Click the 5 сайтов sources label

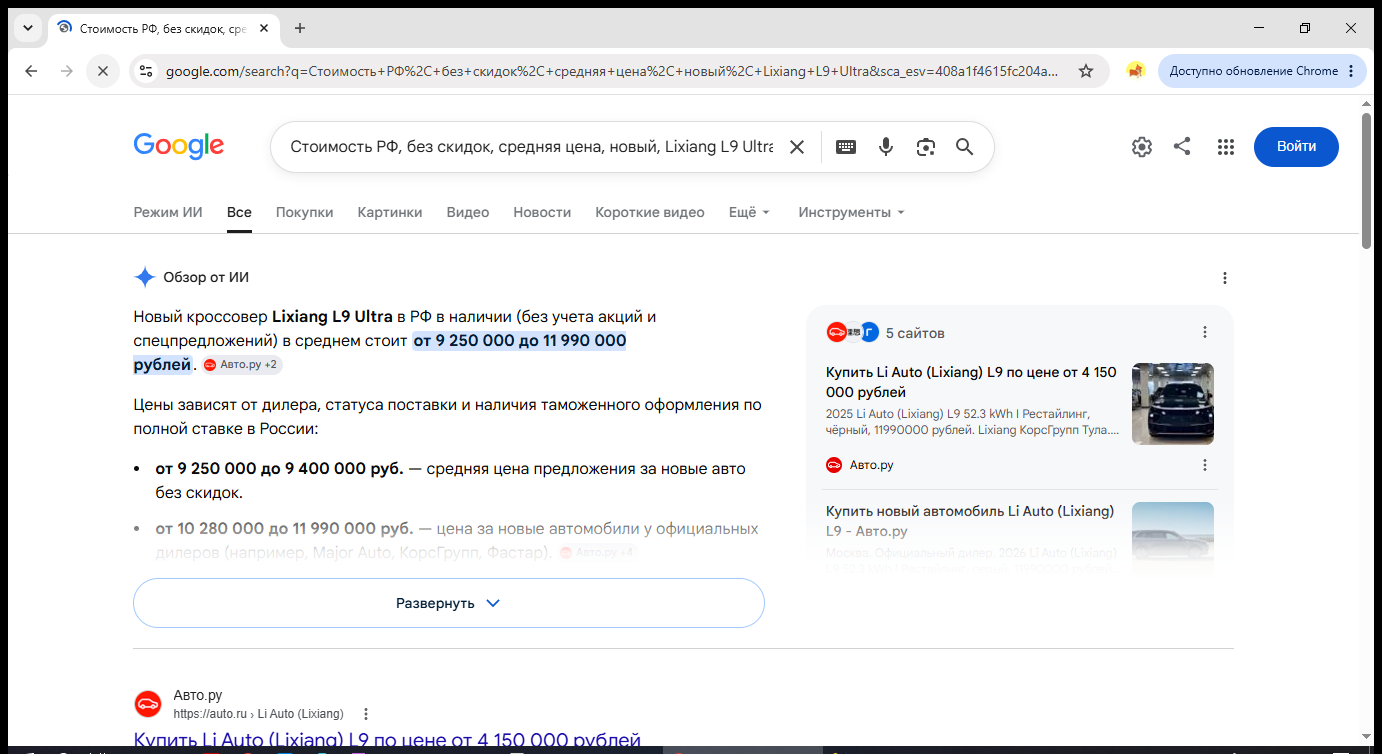pyautogui.click(x=915, y=333)
